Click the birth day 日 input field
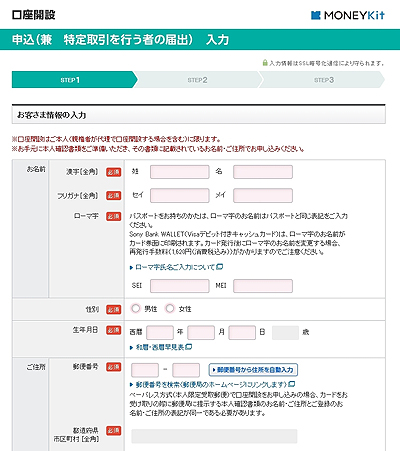 point(242,333)
